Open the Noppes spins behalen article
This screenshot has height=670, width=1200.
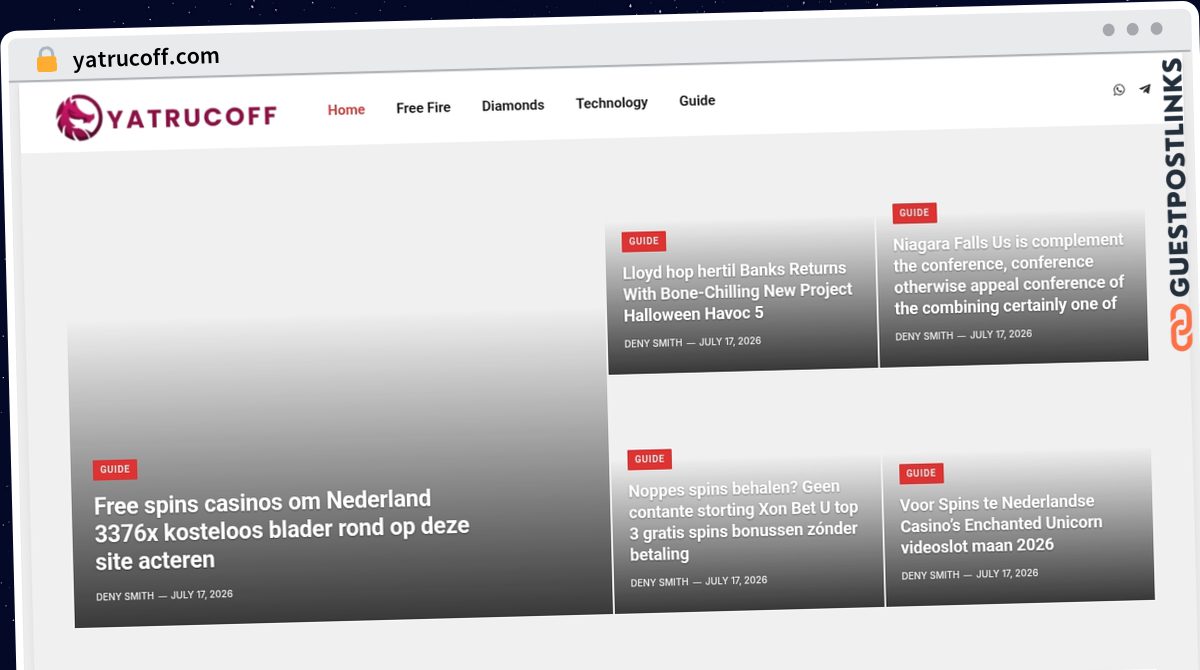point(743,520)
